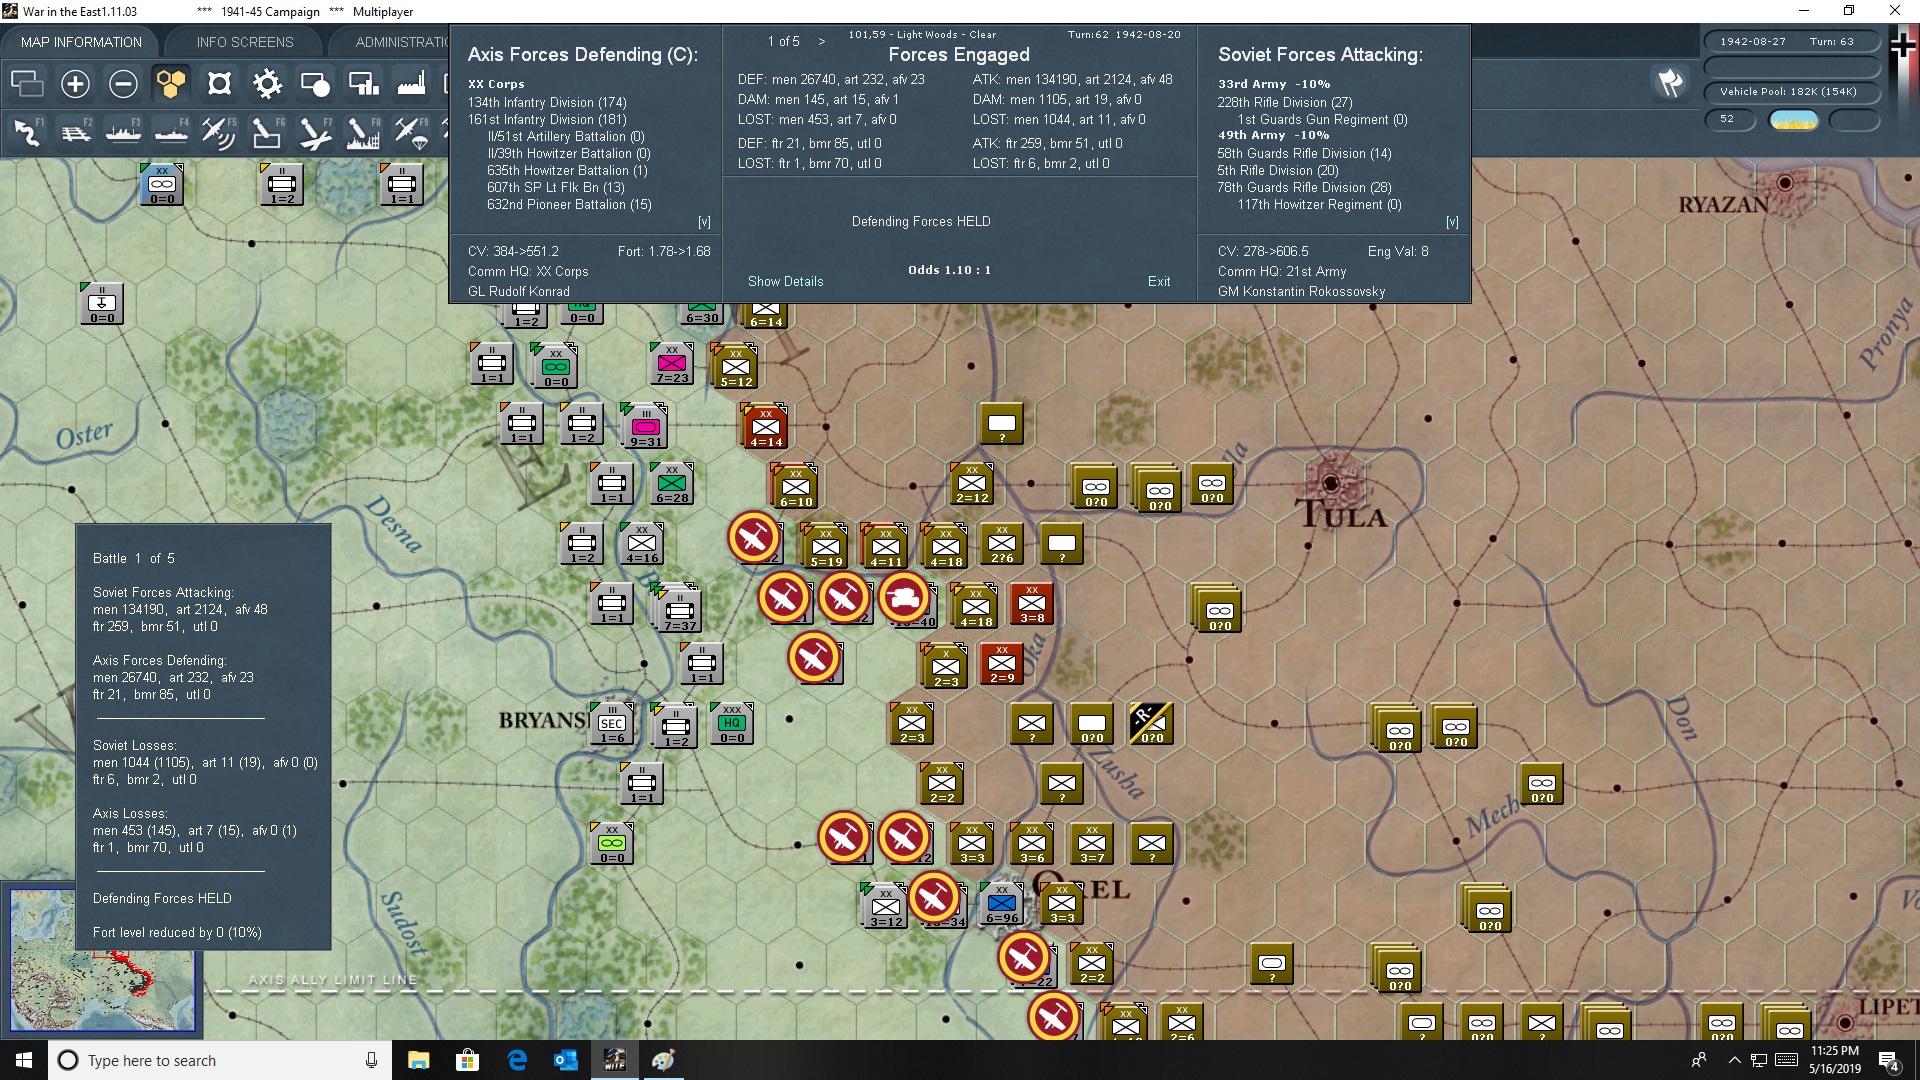Click the date and turn field

[1792, 42]
